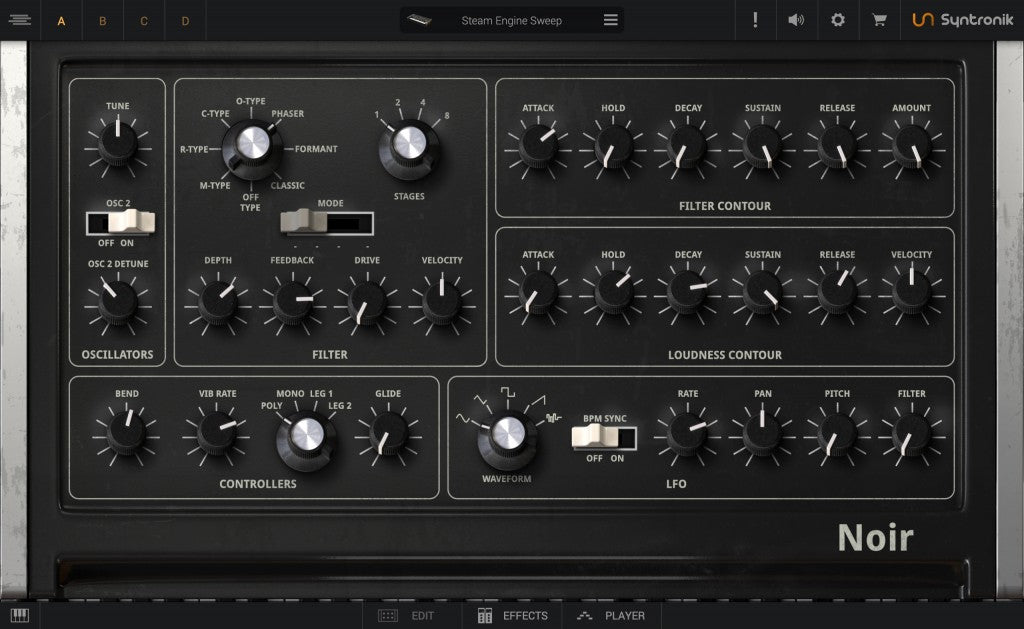Open the Steam Engine Sweep preset selector
Screen dimensions: 1024x629
(x=511, y=19)
